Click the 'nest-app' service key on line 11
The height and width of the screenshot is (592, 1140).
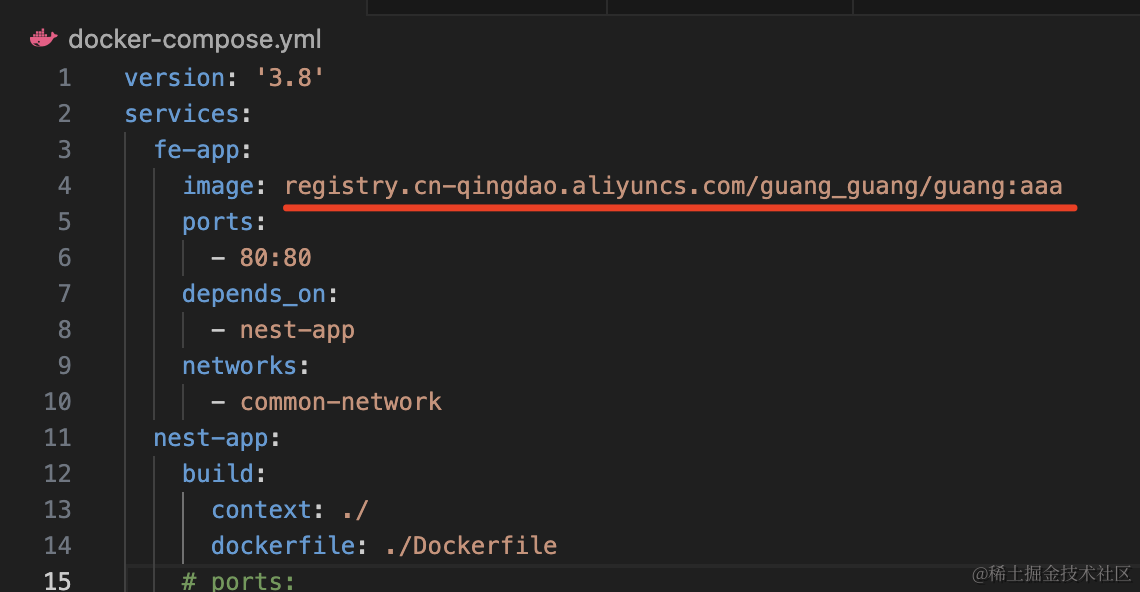tap(211, 438)
